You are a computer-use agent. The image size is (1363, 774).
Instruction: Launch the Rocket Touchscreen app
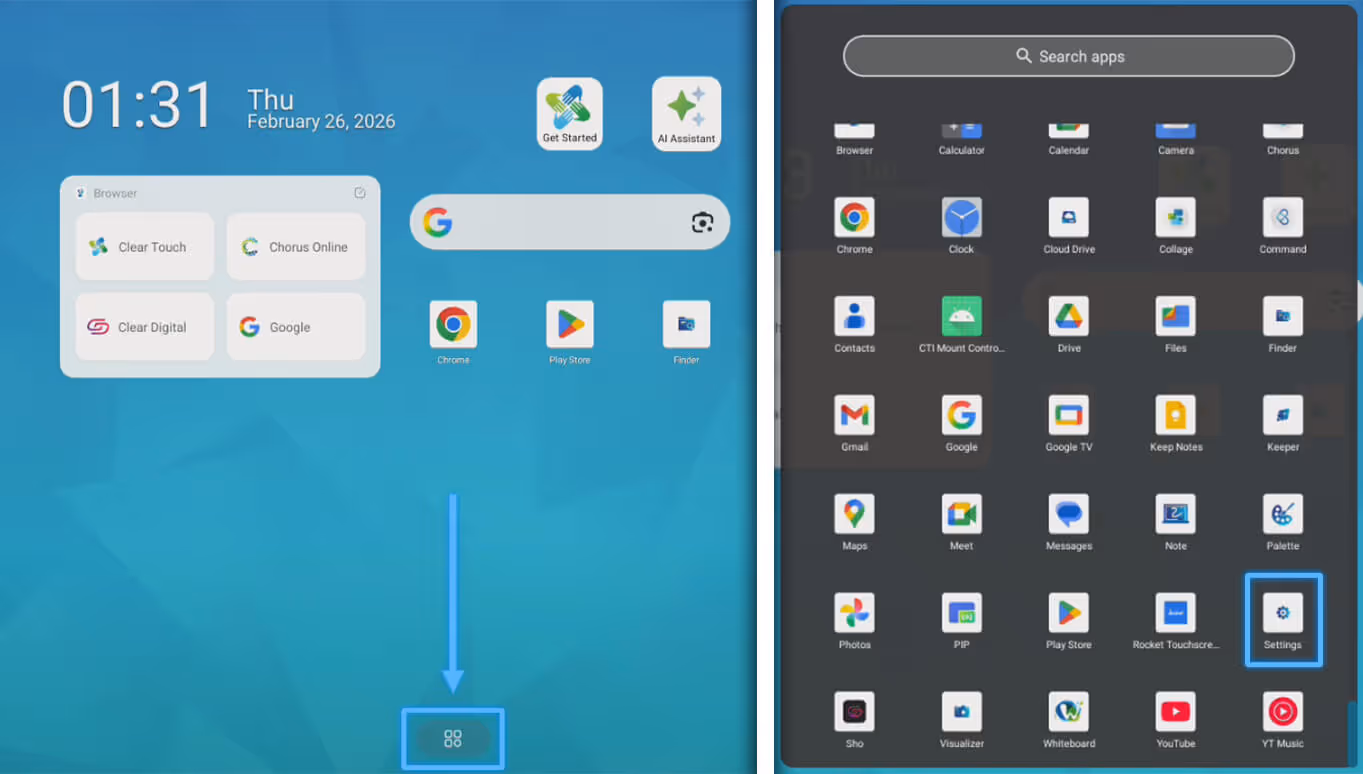(x=1176, y=622)
